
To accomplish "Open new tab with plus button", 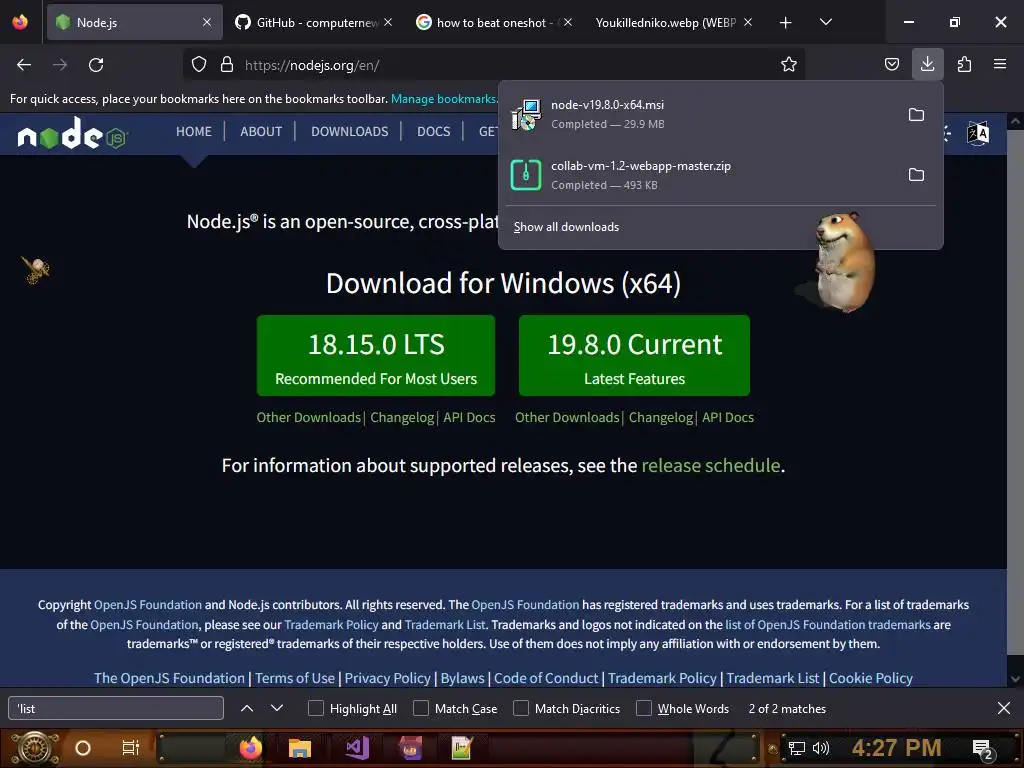I will point(786,22).
